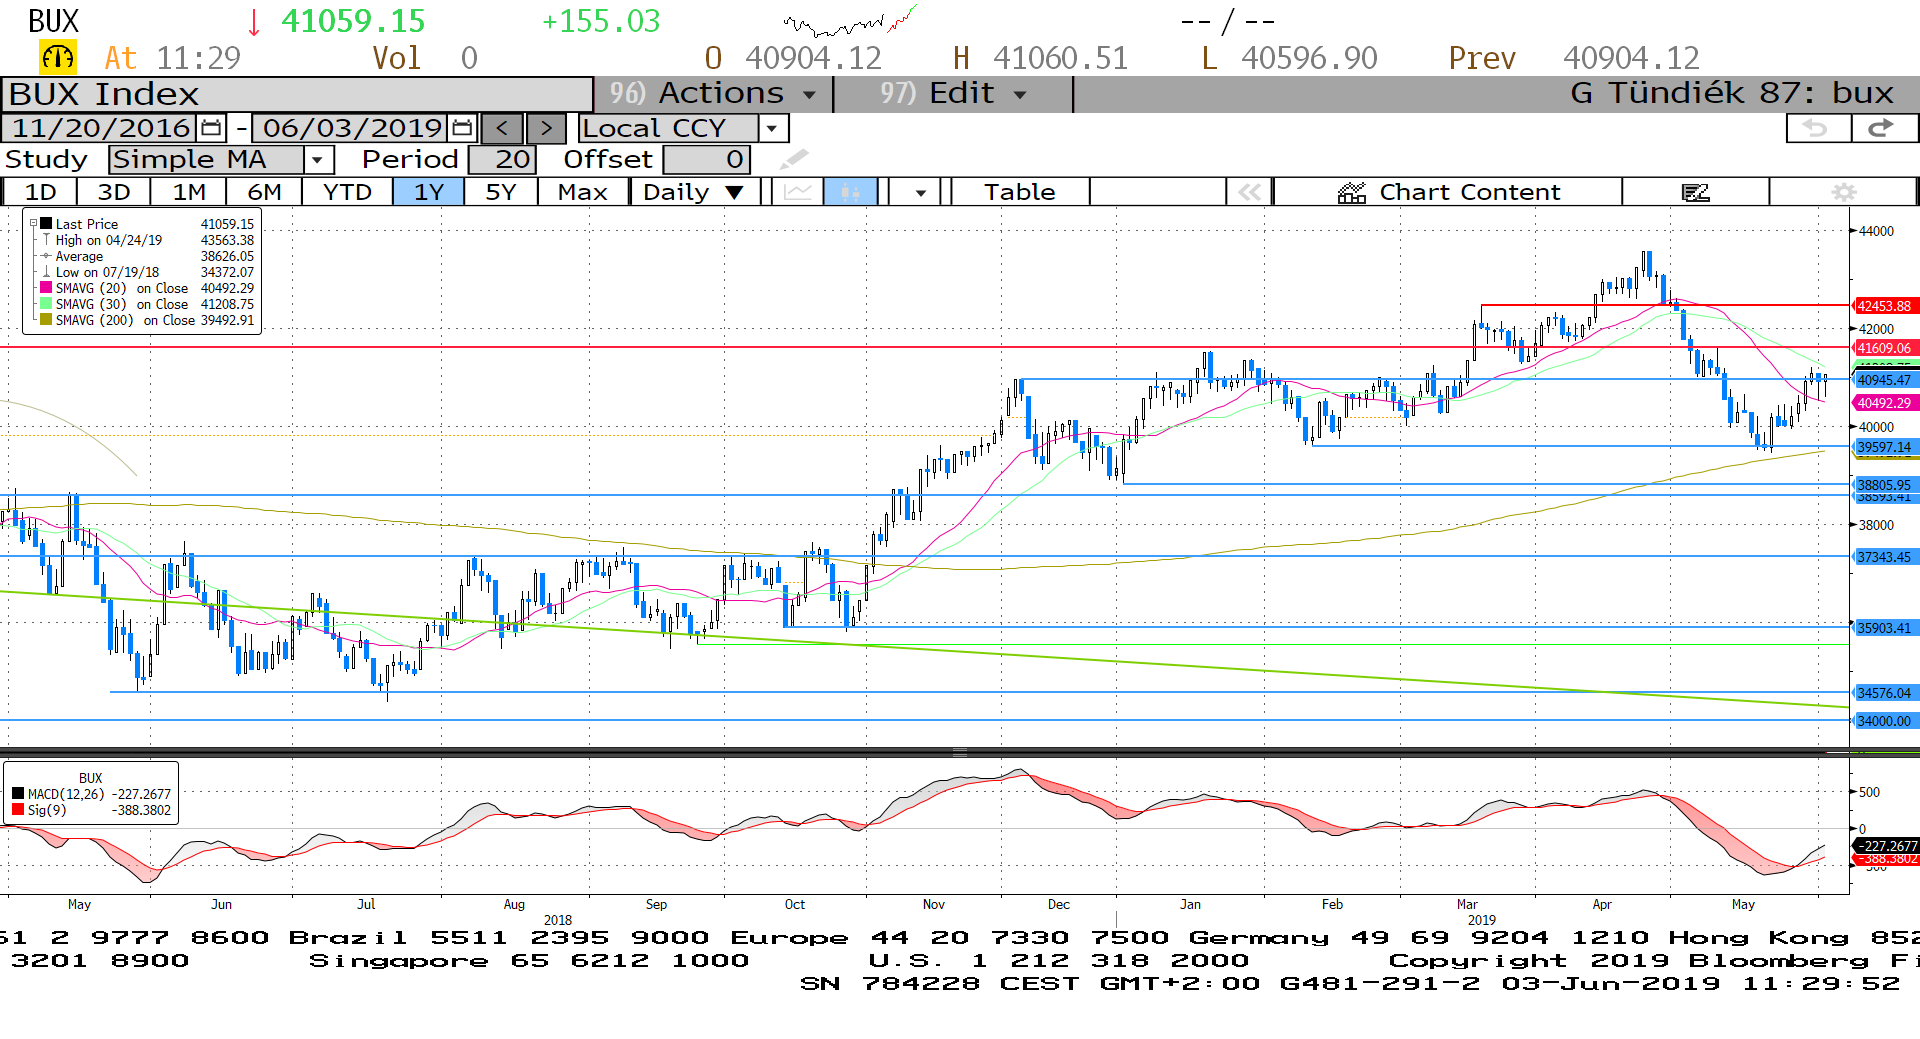Select the 1M range tab
The height and width of the screenshot is (1039, 1920).
pos(189,192)
